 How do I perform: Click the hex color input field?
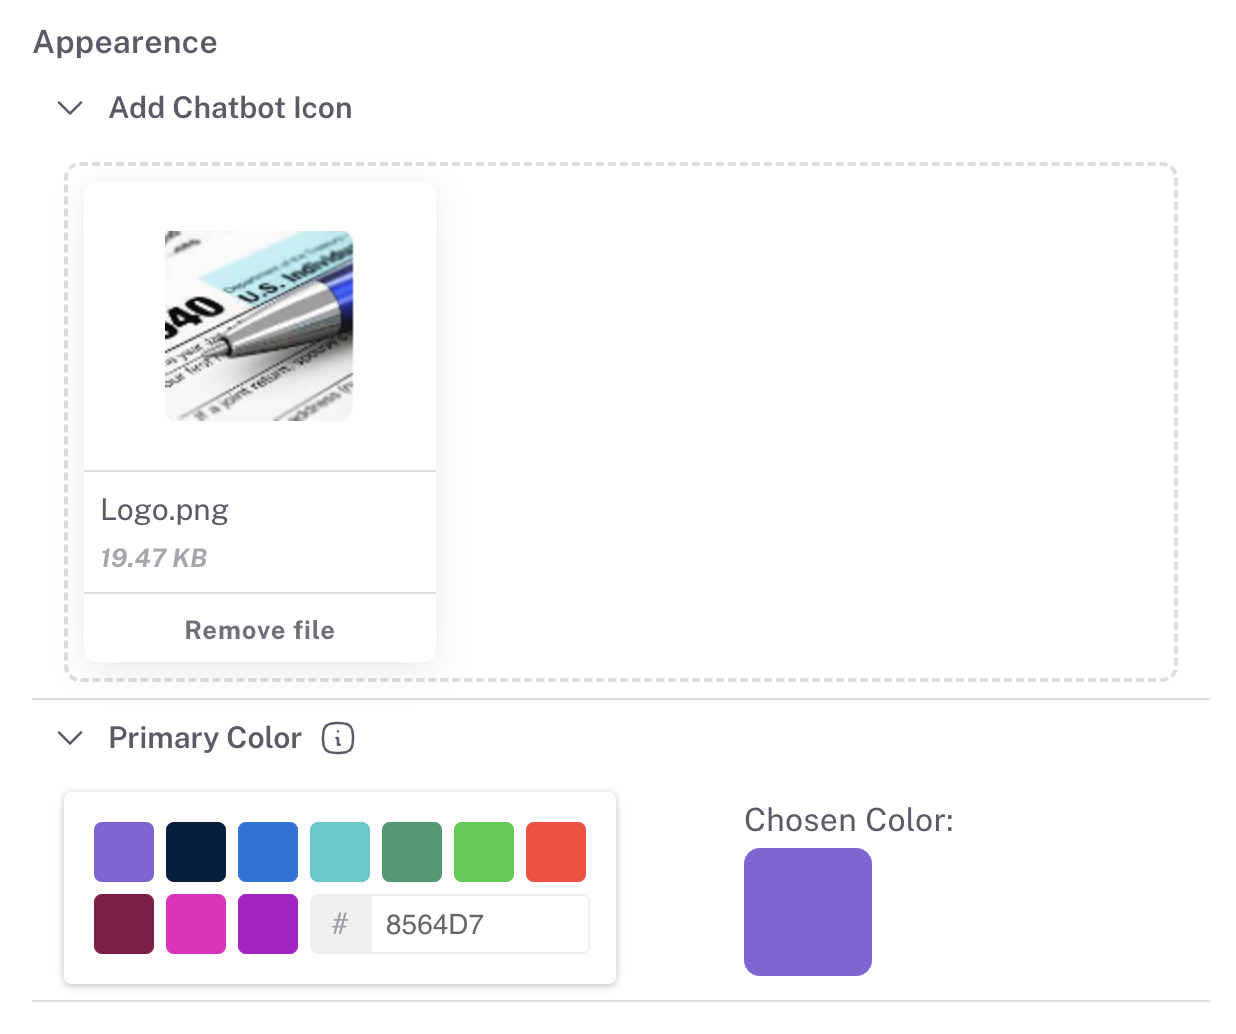click(x=478, y=924)
